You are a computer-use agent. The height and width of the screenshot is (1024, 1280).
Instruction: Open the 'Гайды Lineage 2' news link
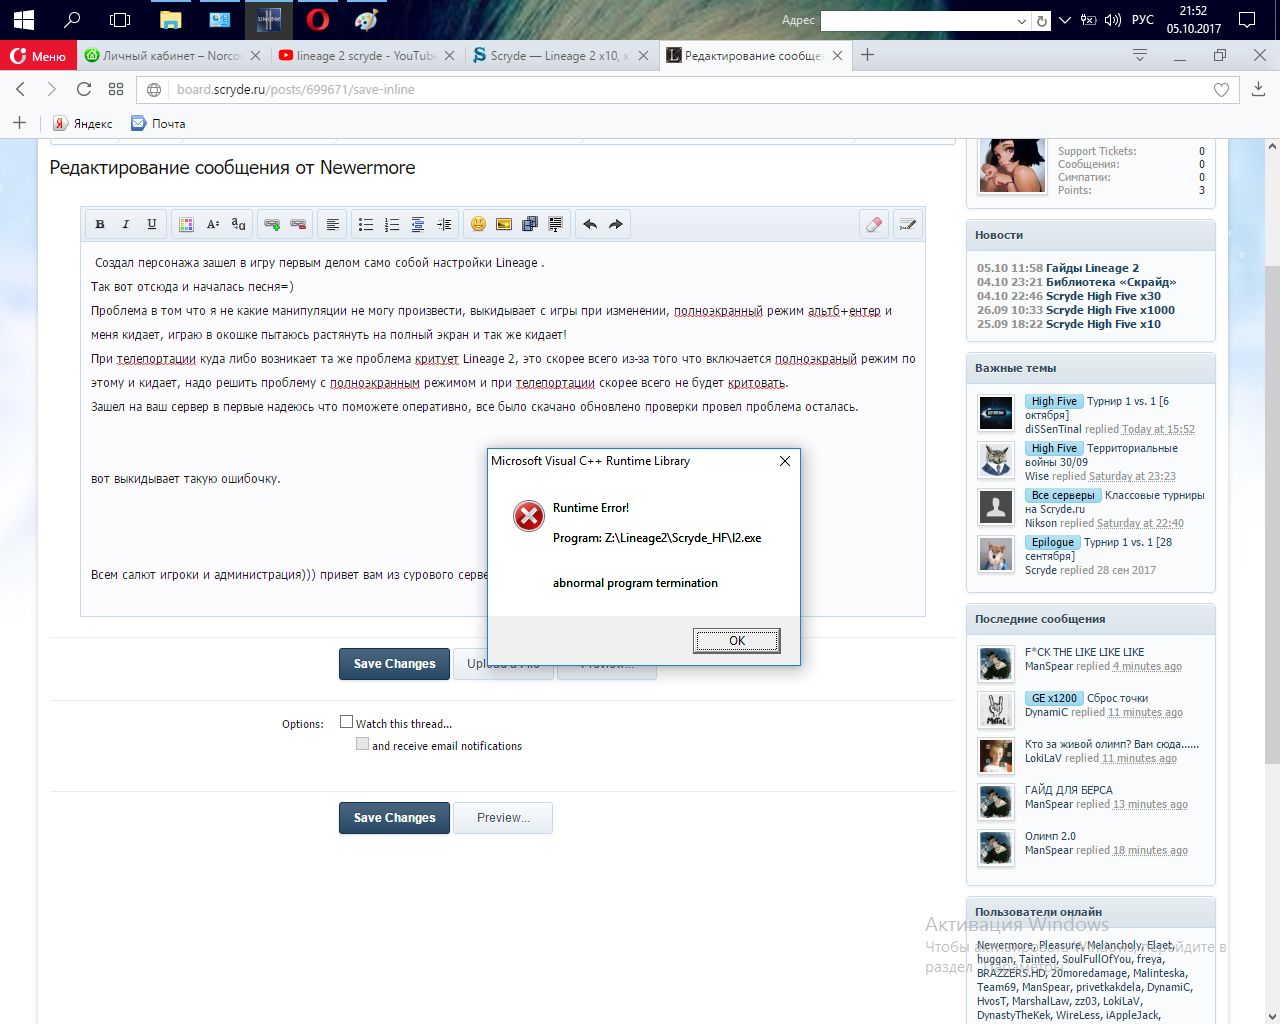(1092, 268)
